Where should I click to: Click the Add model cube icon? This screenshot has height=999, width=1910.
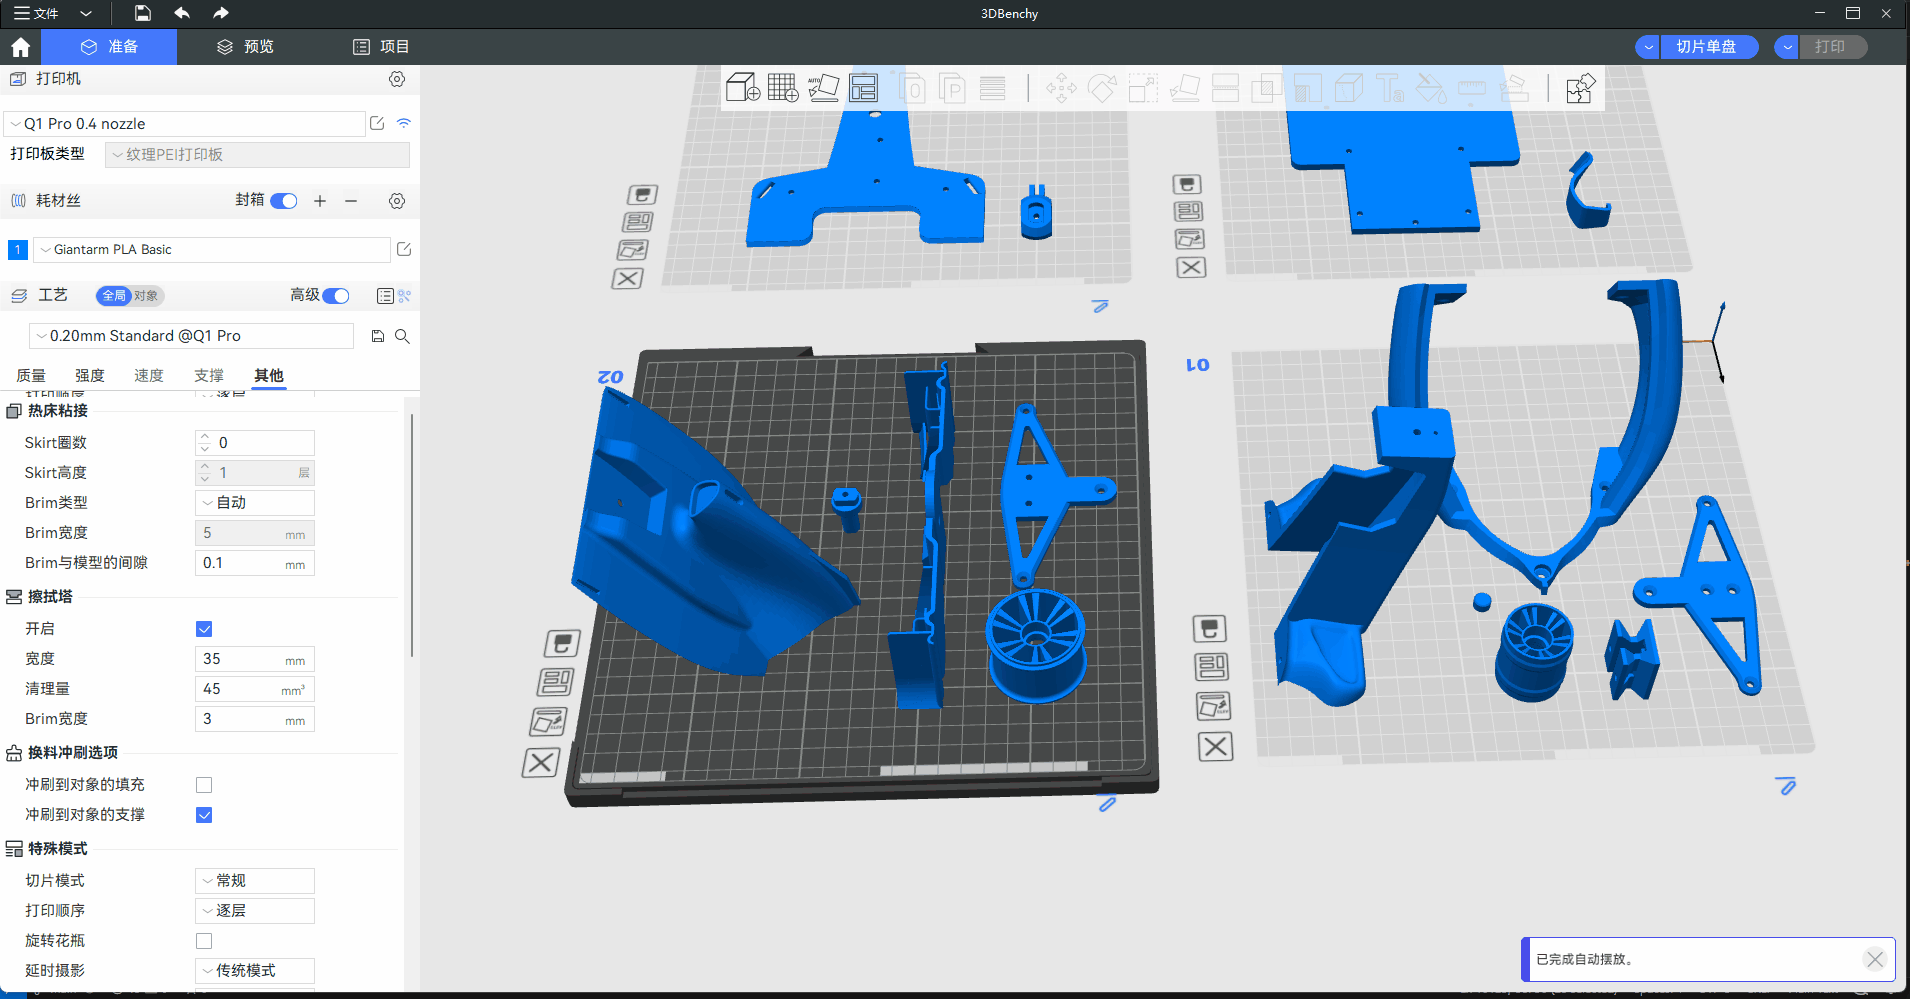tap(742, 89)
